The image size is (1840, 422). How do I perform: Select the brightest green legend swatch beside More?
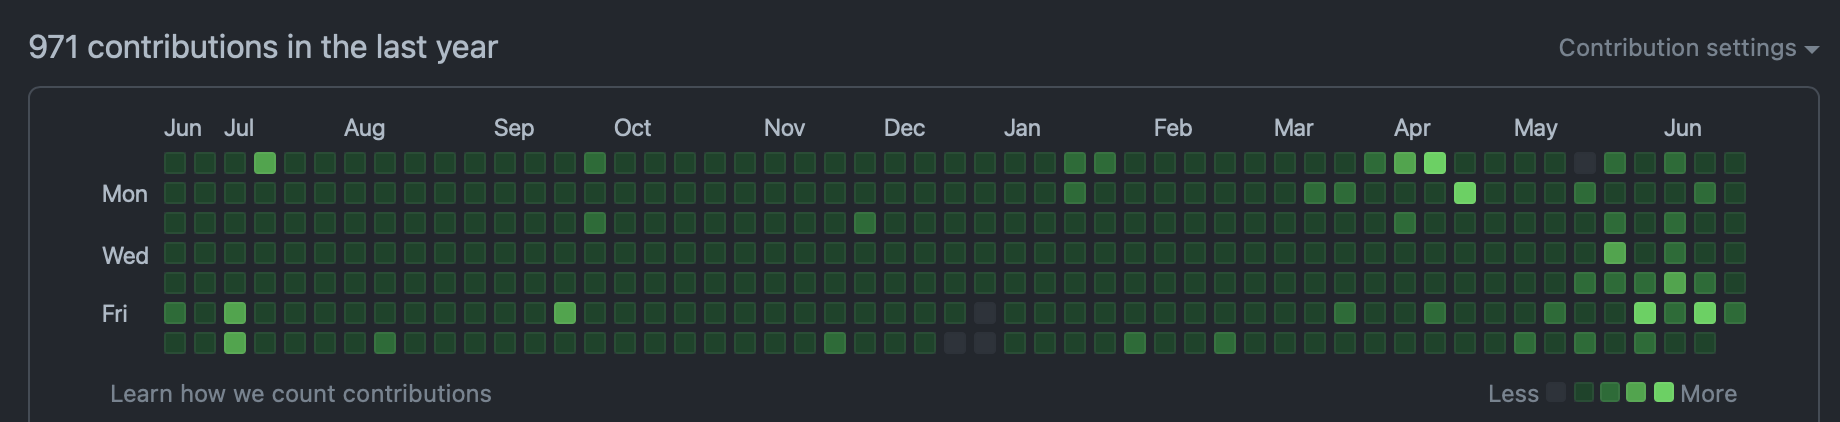pos(1664,392)
